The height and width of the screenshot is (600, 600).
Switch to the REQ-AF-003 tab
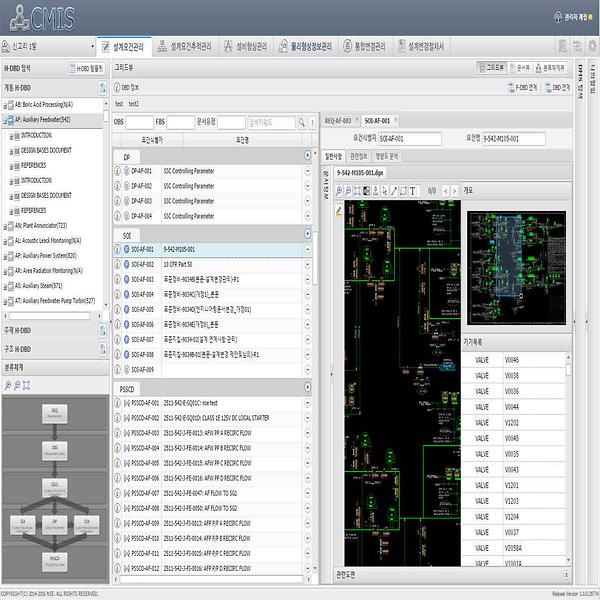338,119
